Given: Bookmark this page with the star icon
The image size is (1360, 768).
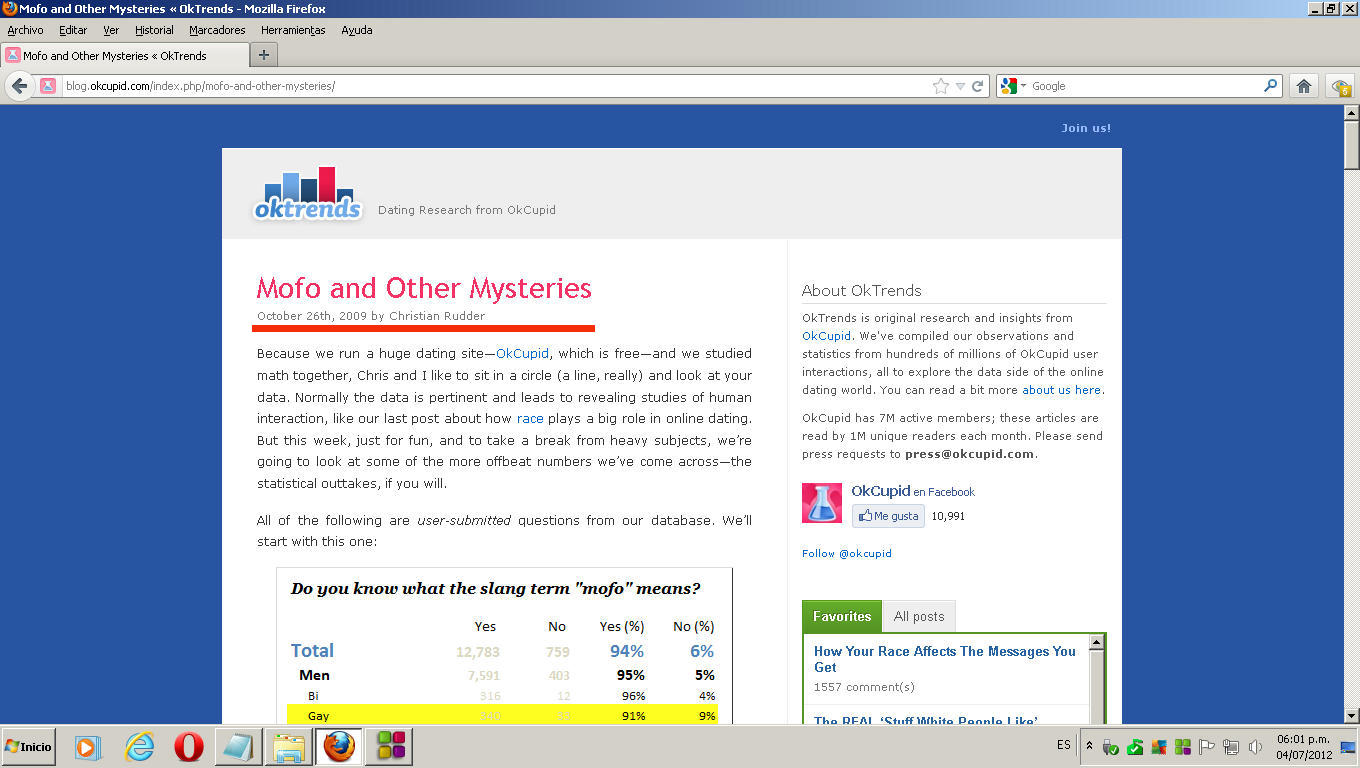Looking at the screenshot, I should coord(941,86).
